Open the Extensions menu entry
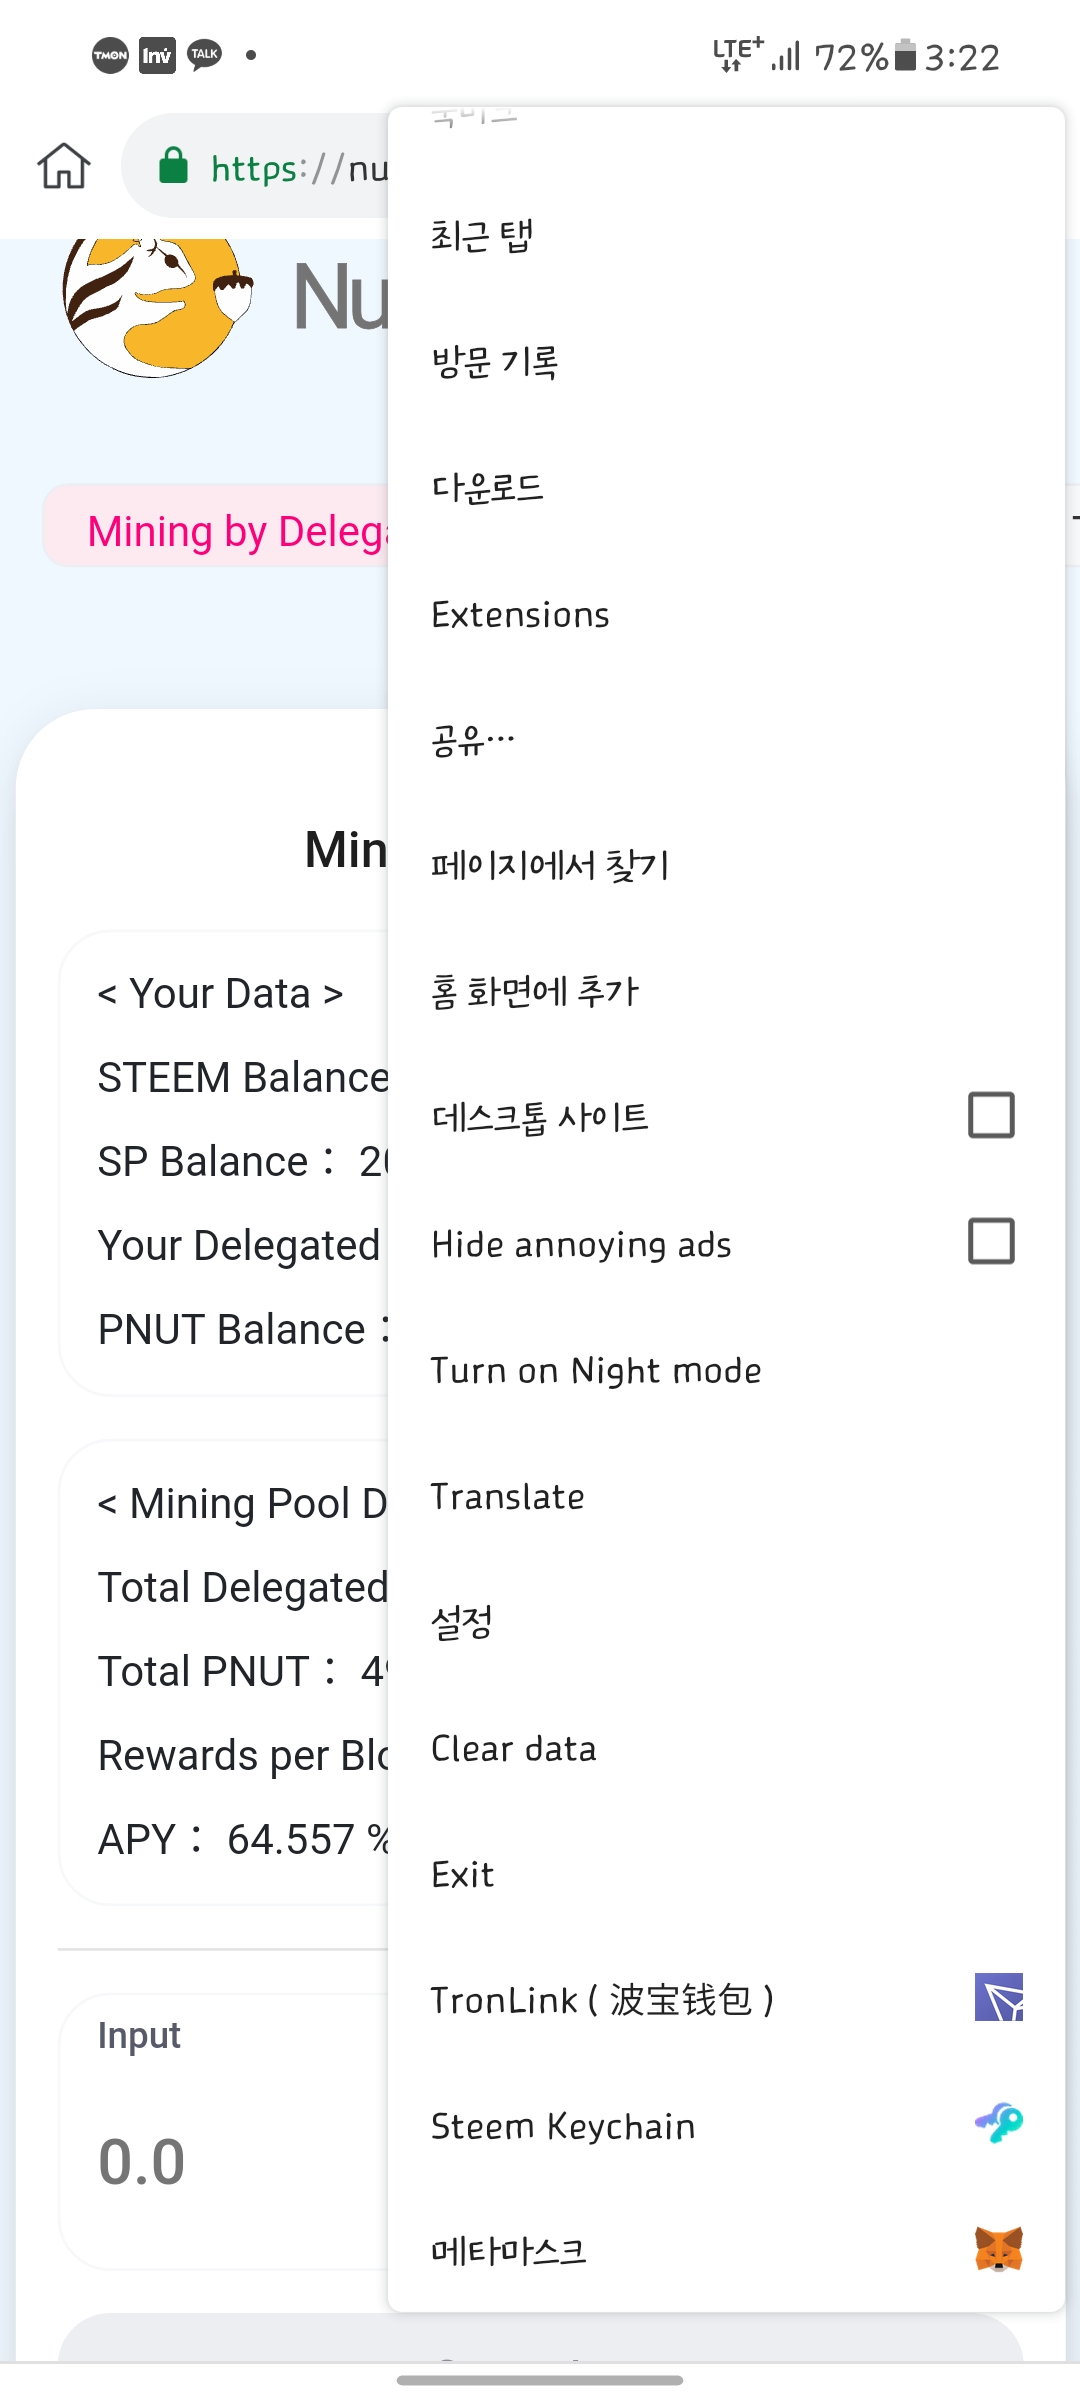The height and width of the screenshot is (2400, 1080). pyautogui.click(x=520, y=614)
